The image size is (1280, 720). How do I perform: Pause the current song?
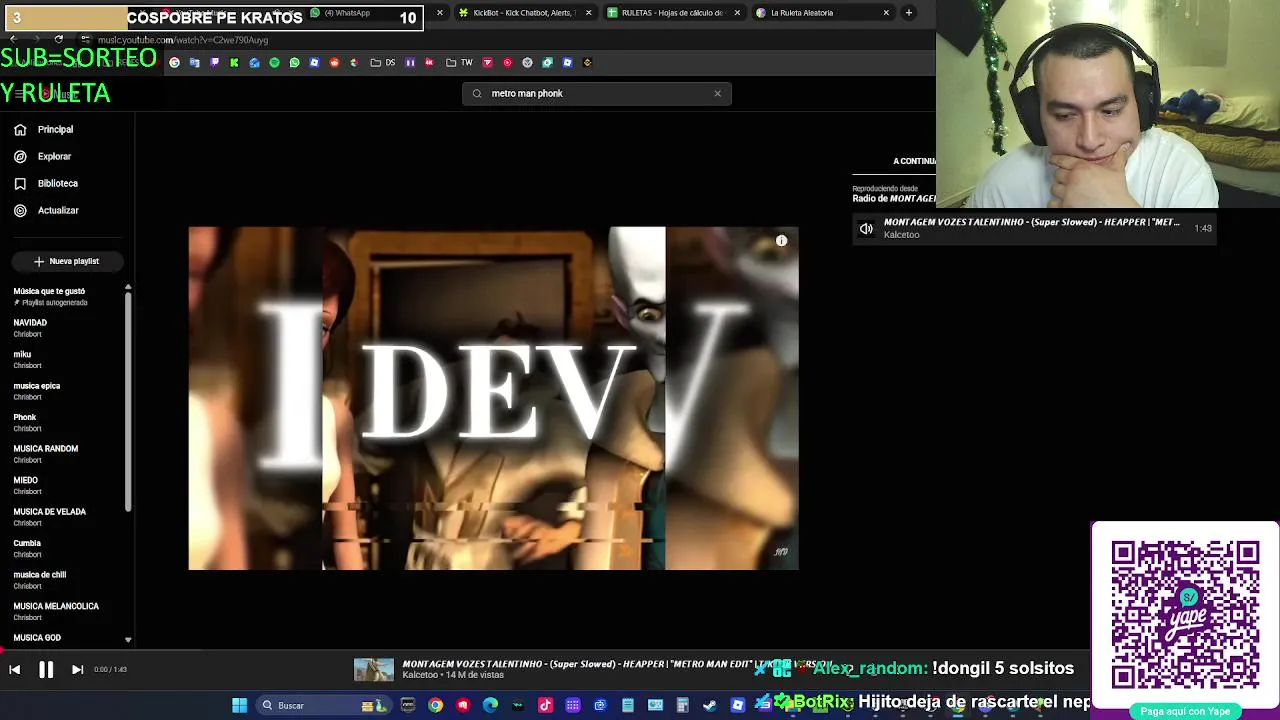(46, 669)
